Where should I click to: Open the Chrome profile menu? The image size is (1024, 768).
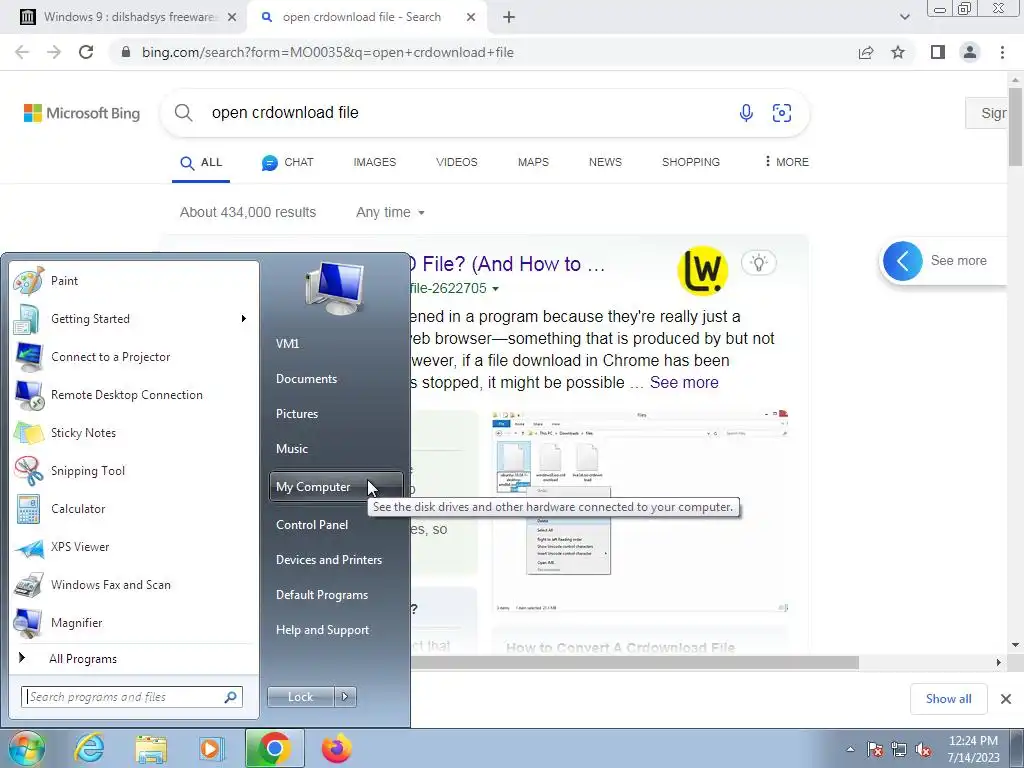(970, 52)
